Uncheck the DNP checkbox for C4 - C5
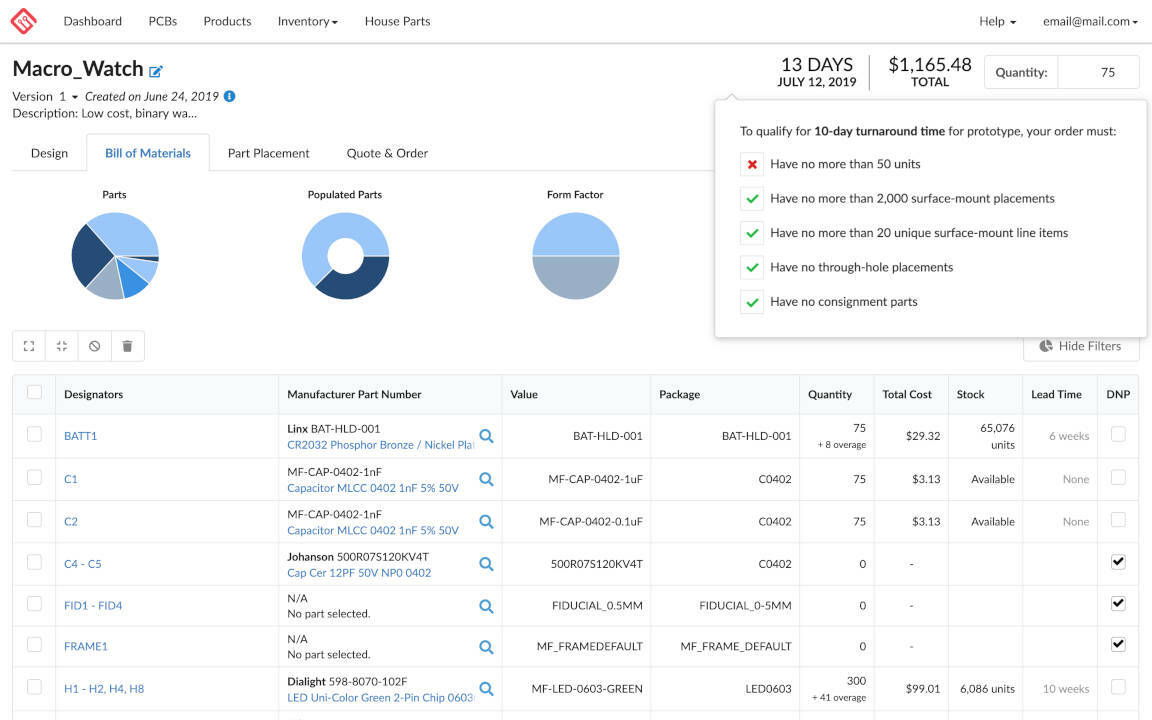Screen dimensions: 1152x720 (1118, 562)
